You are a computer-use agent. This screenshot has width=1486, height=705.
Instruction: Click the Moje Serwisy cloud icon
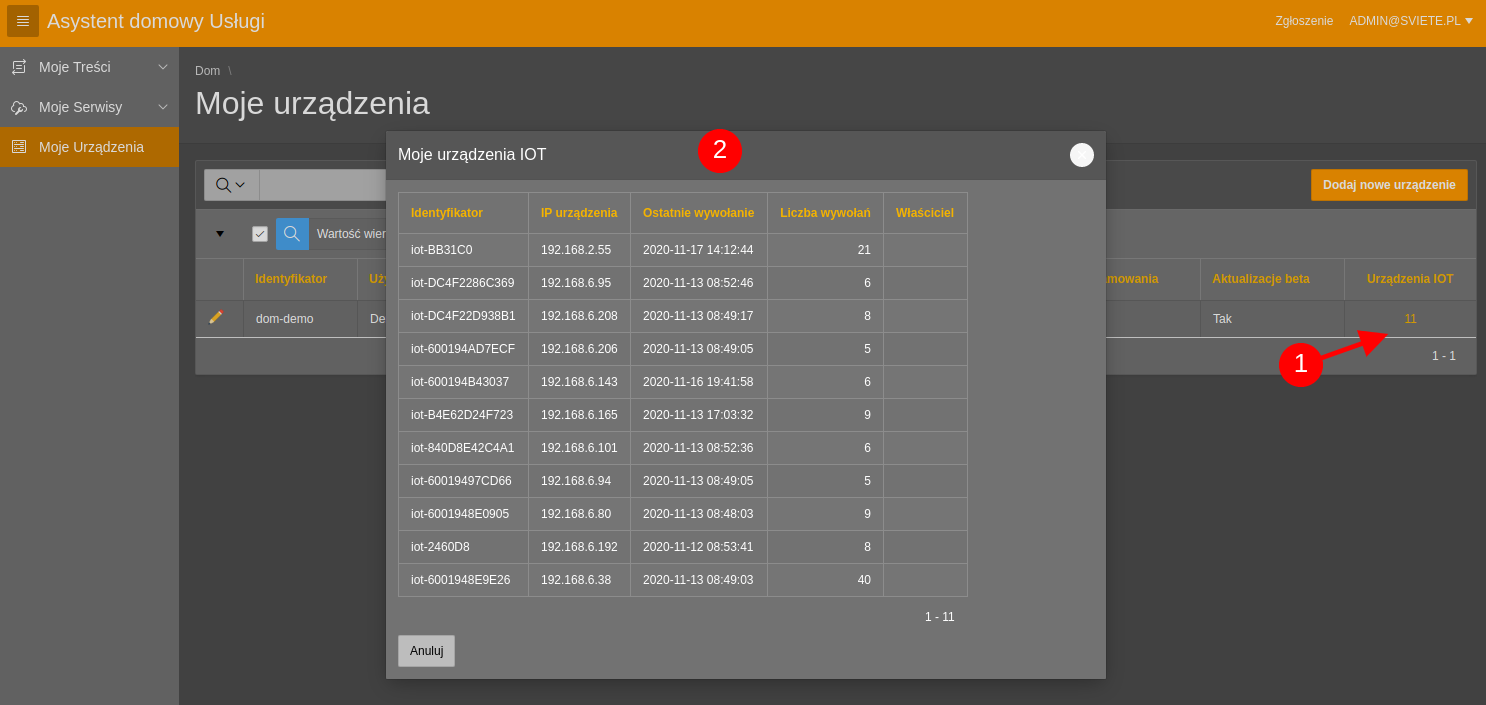tap(19, 107)
